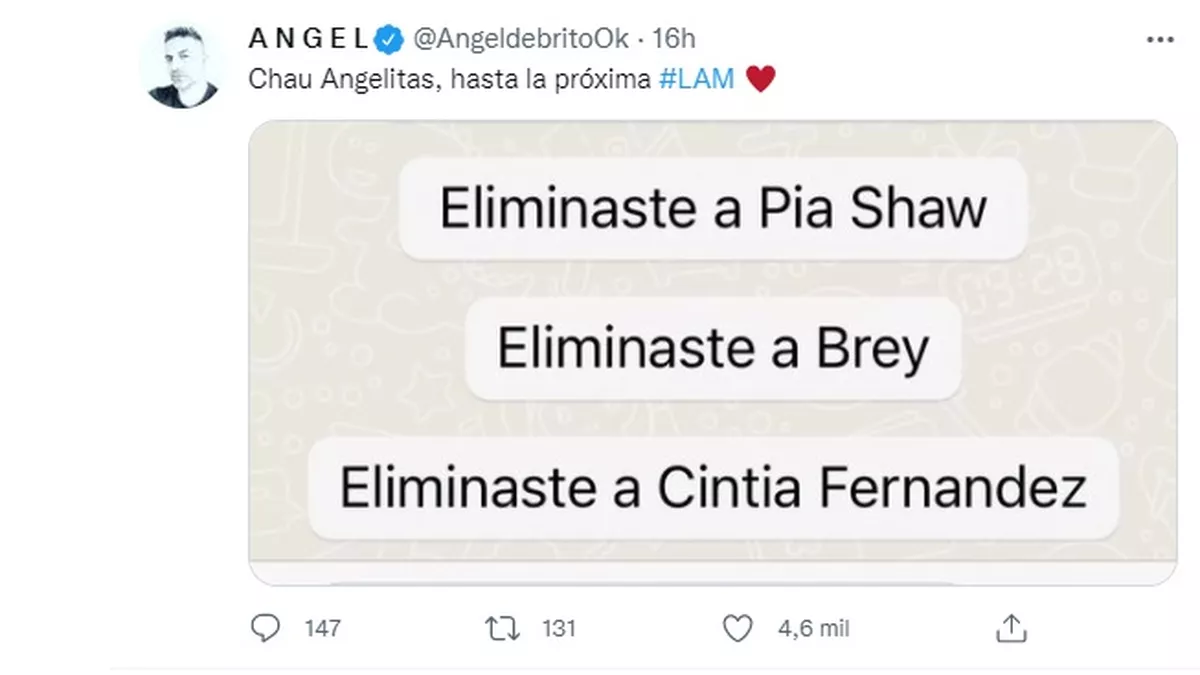Screen dimensions: 1200x675
Task: Click the reply speech bubble icon
Action: coord(263,627)
